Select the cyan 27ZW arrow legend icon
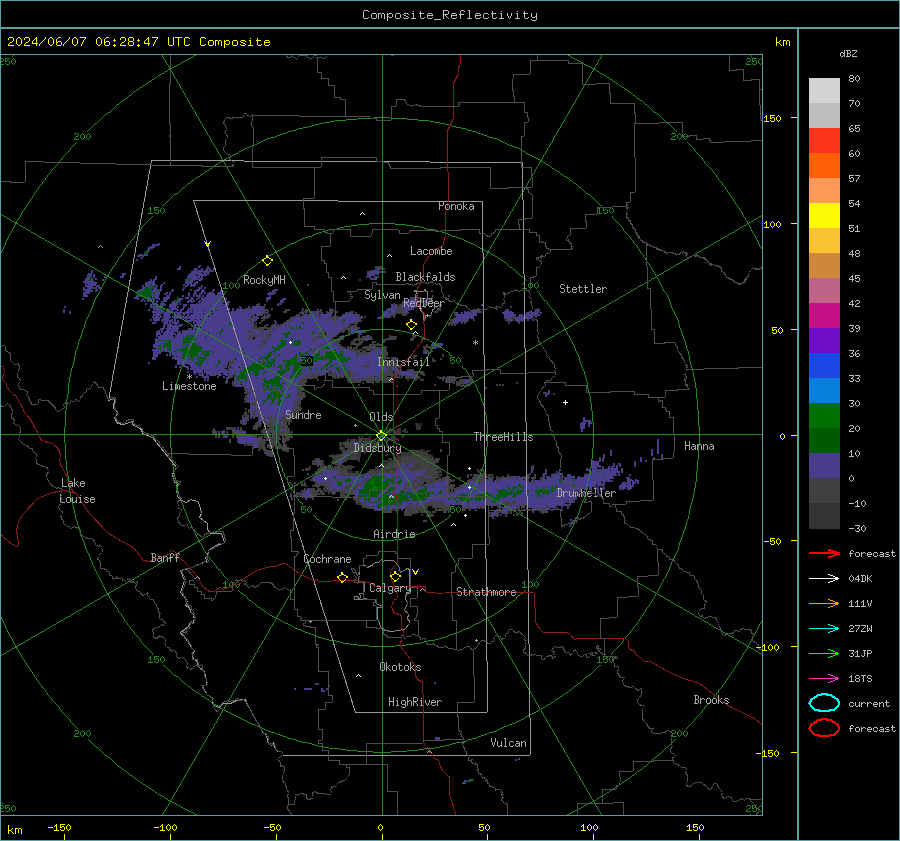The height and width of the screenshot is (841, 900). (x=824, y=629)
